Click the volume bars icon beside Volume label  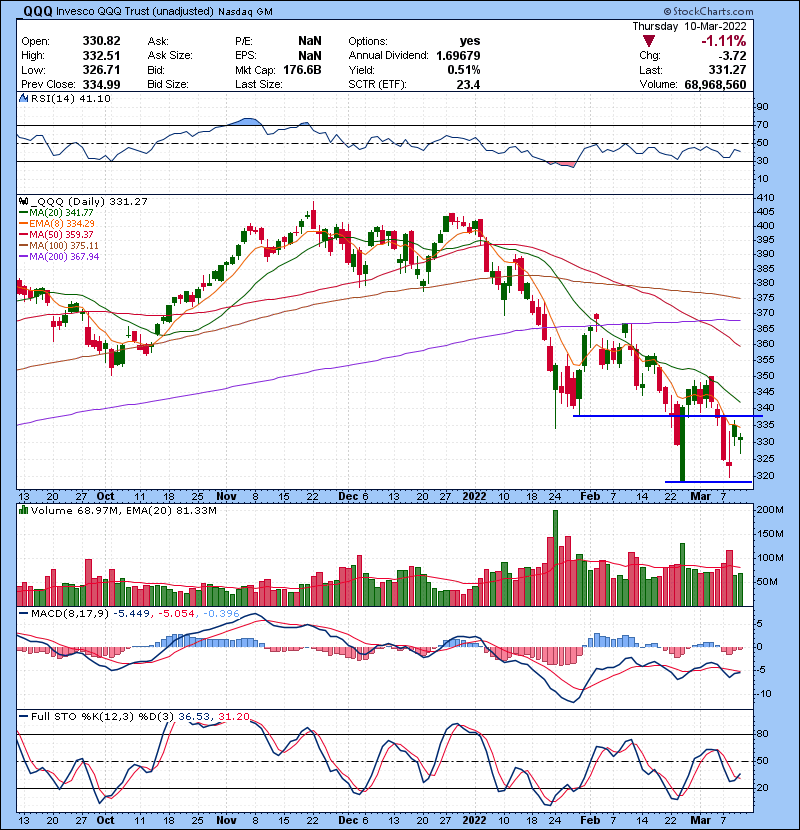(x=23, y=510)
